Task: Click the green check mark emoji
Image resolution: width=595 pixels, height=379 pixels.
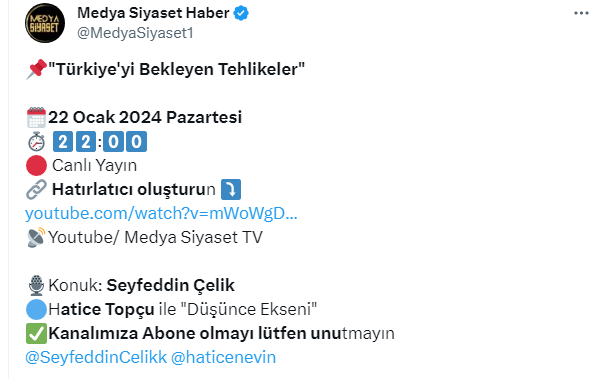Action: click(x=36, y=333)
